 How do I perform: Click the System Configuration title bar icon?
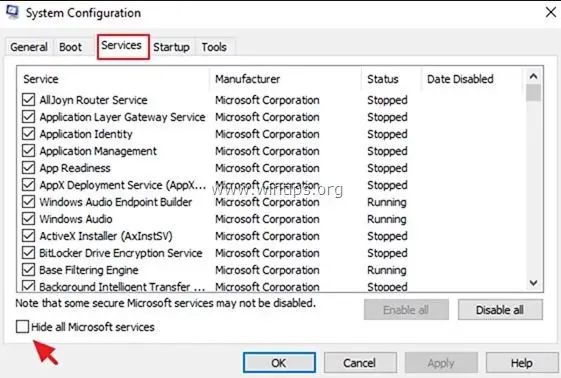(12, 11)
